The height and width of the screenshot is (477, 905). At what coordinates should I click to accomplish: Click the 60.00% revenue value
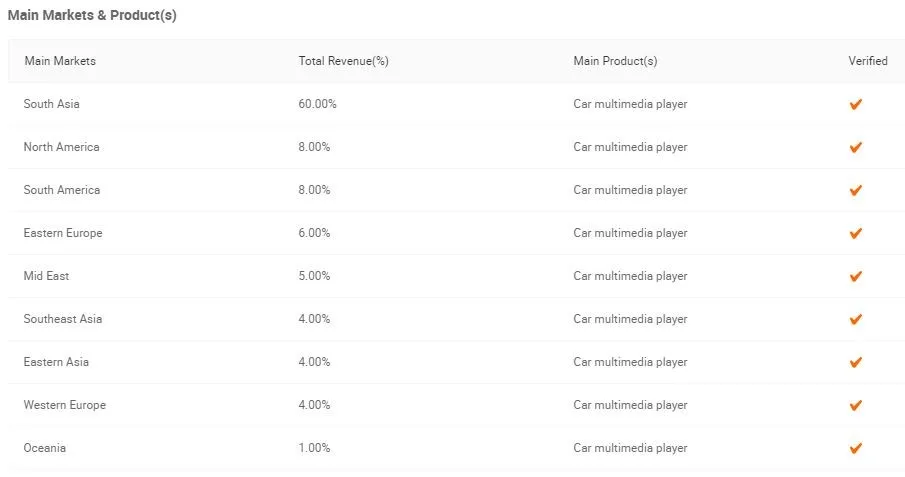[317, 104]
